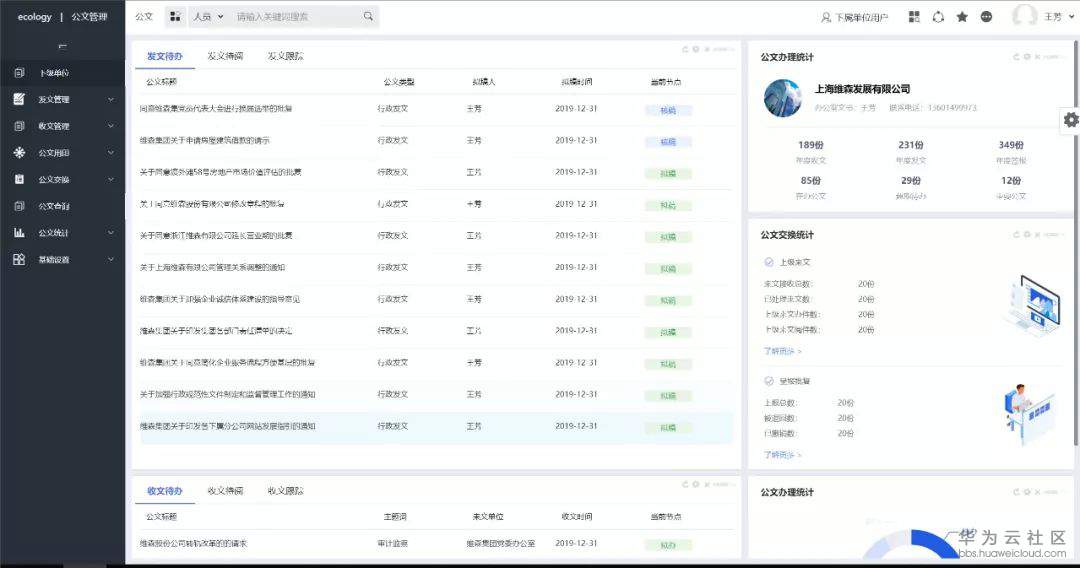
Task: Click the ecology 公文管理 logo title
Action: [x=62, y=17]
